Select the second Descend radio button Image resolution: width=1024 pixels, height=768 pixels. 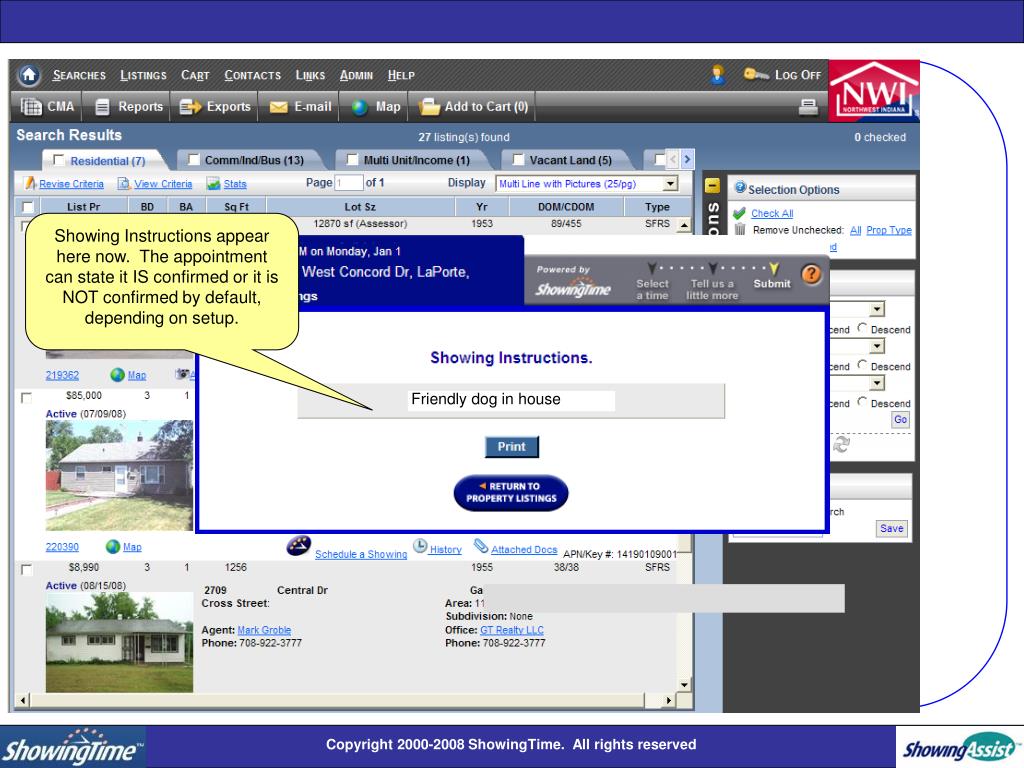(x=862, y=364)
